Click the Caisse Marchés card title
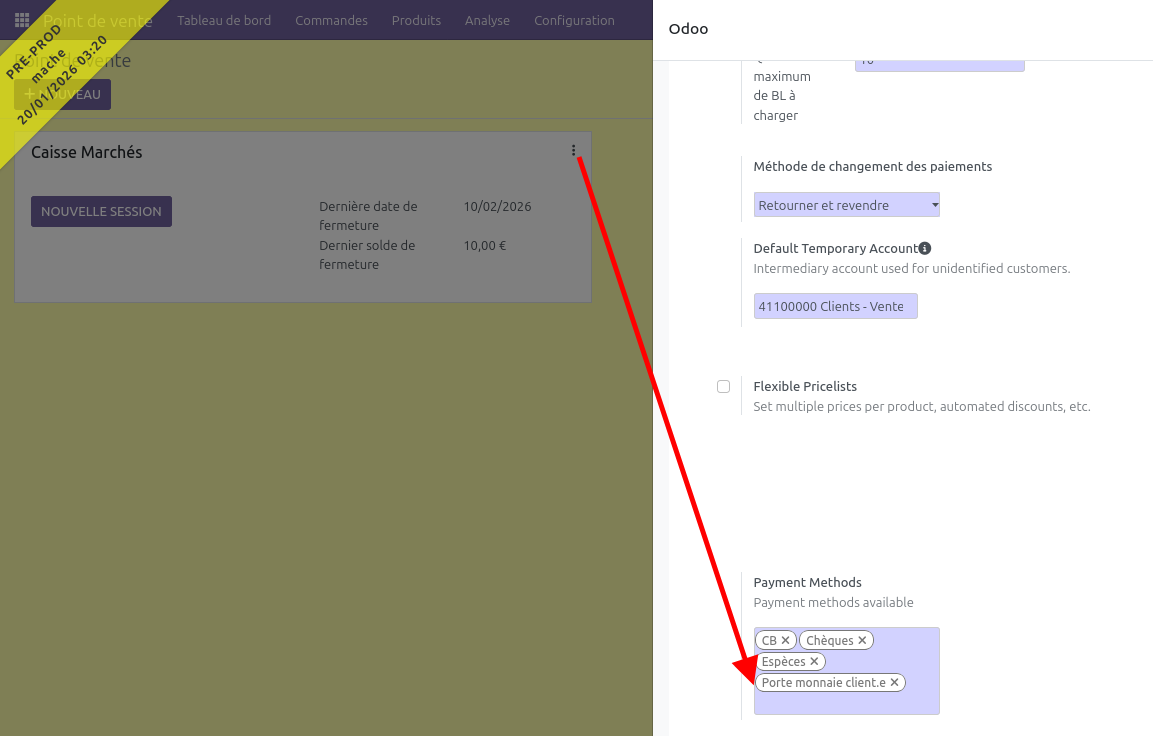The image size is (1153, 736). (x=87, y=152)
